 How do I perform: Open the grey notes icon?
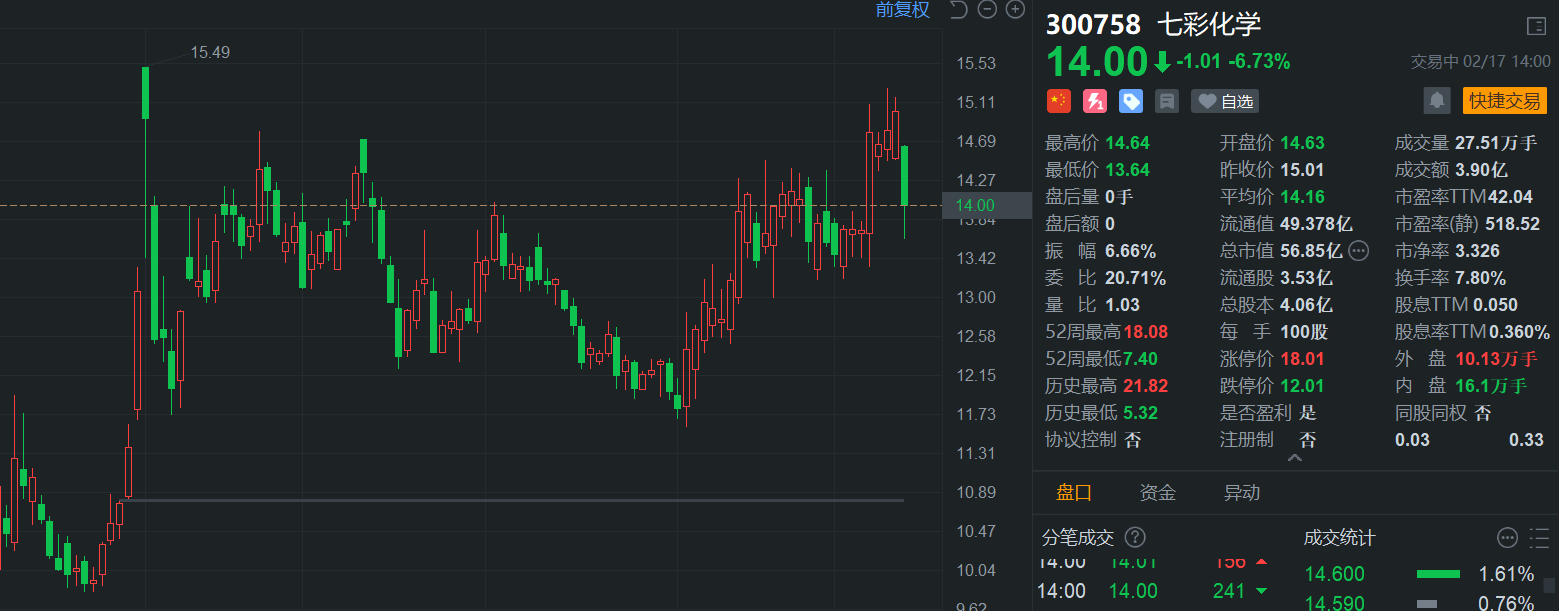tap(1166, 101)
